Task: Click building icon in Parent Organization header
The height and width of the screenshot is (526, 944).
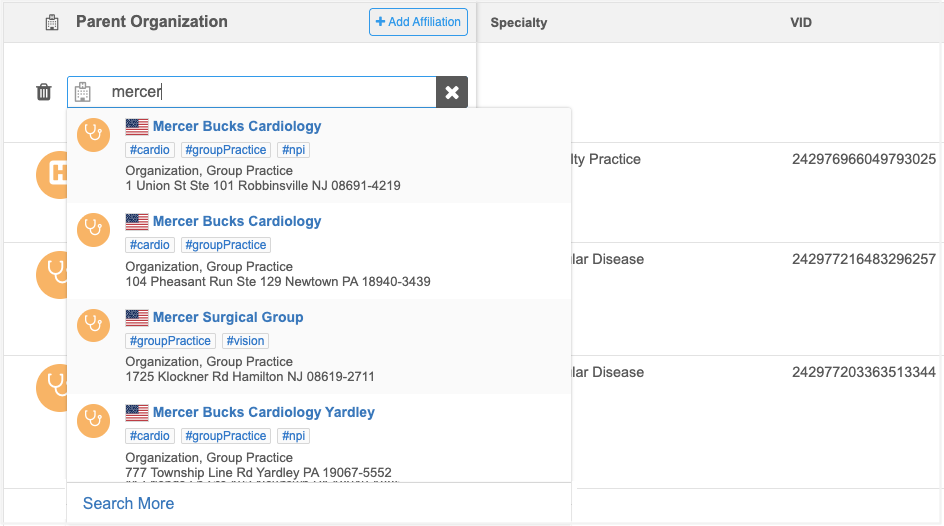Action: click(x=52, y=22)
